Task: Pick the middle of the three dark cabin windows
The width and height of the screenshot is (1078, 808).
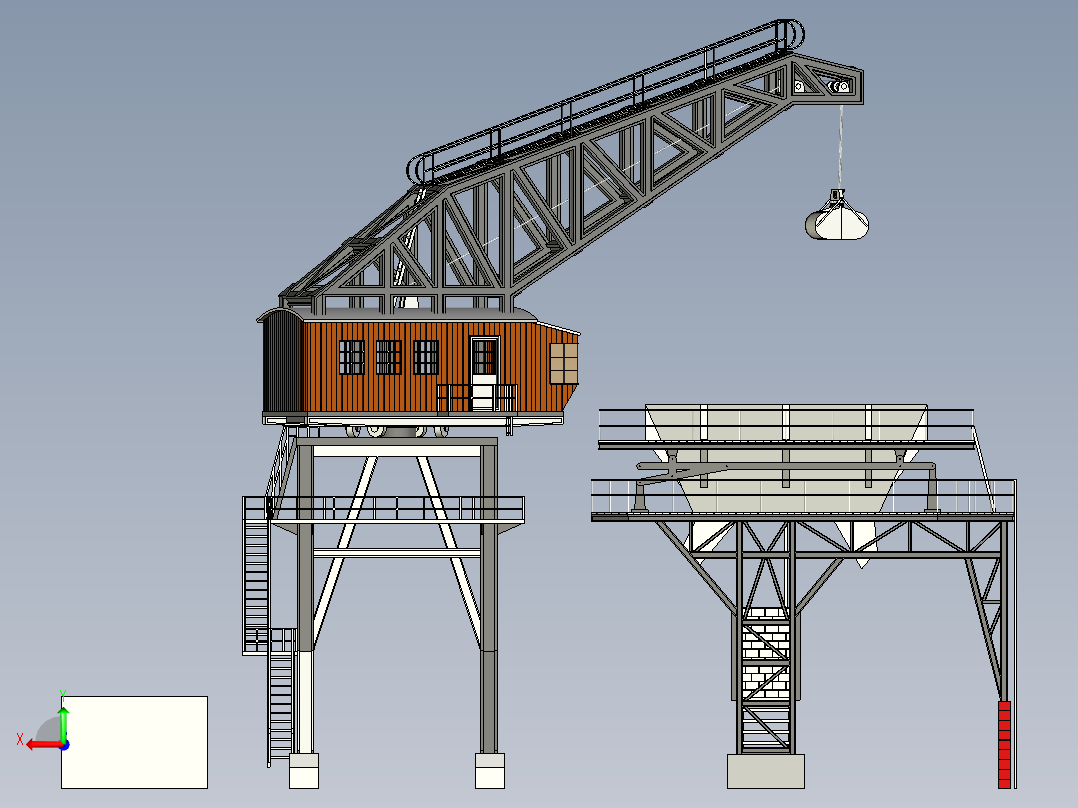Action: [388, 358]
